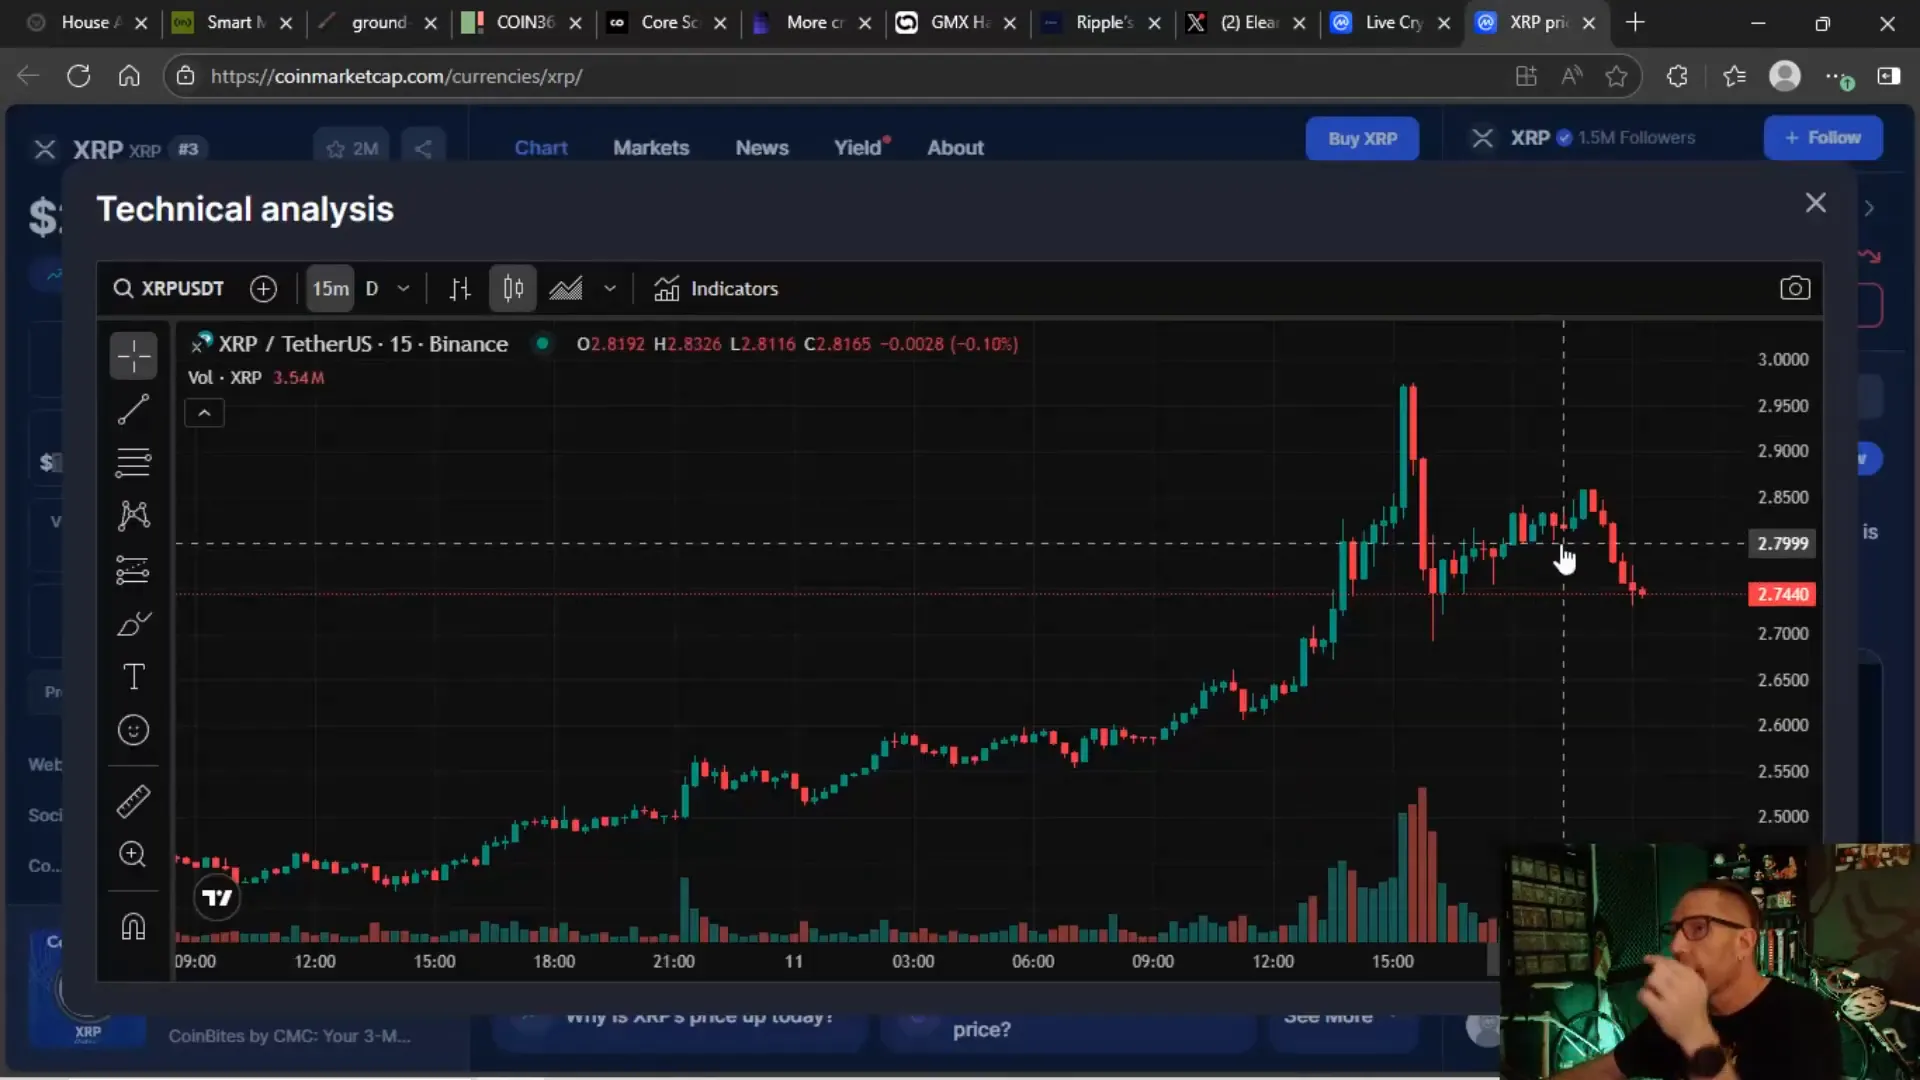
Task: Open TradingView logo link on chart
Action: (217, 898)
